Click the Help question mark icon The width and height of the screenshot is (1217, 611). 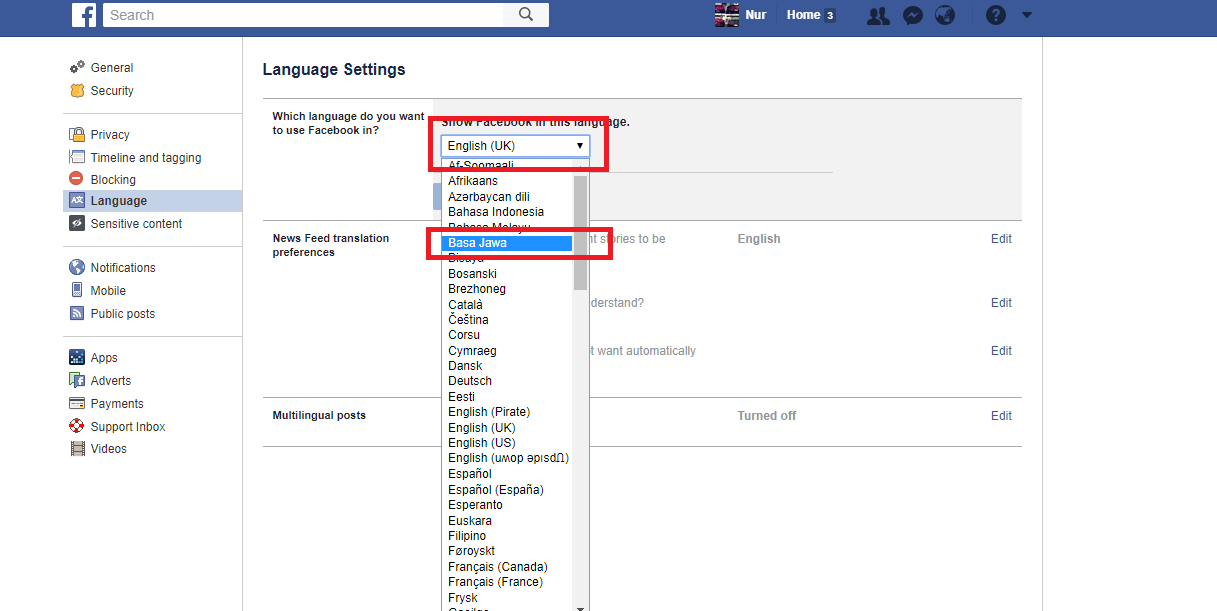point(995,15)
